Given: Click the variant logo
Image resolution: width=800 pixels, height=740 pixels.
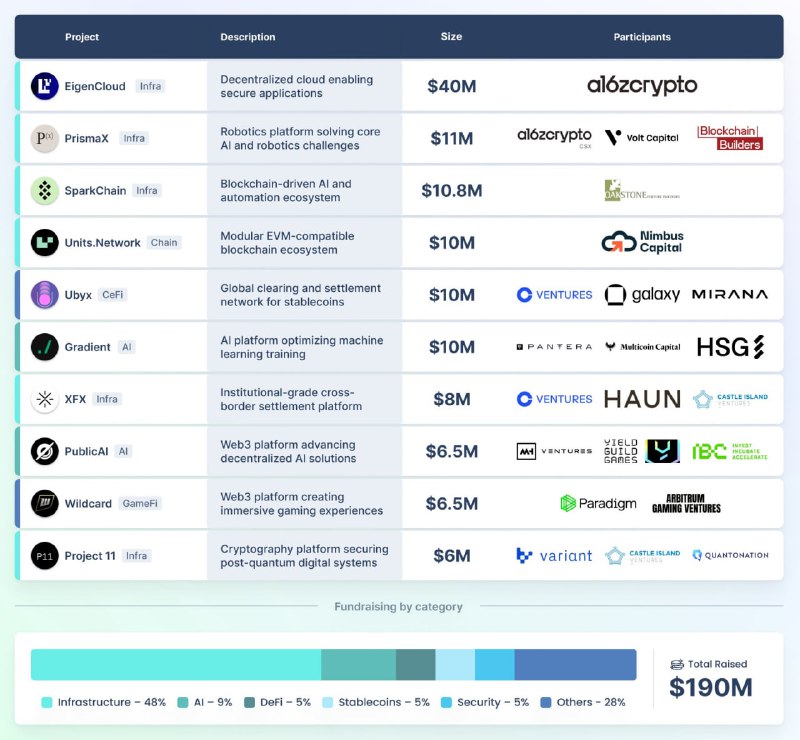Looking at the screenshot, I should coord(554,555).
